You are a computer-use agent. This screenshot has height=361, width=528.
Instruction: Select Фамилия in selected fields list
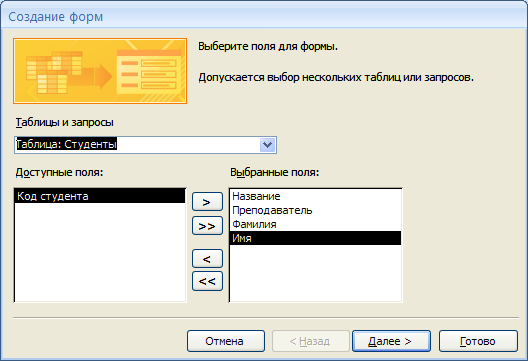[315, 224]
